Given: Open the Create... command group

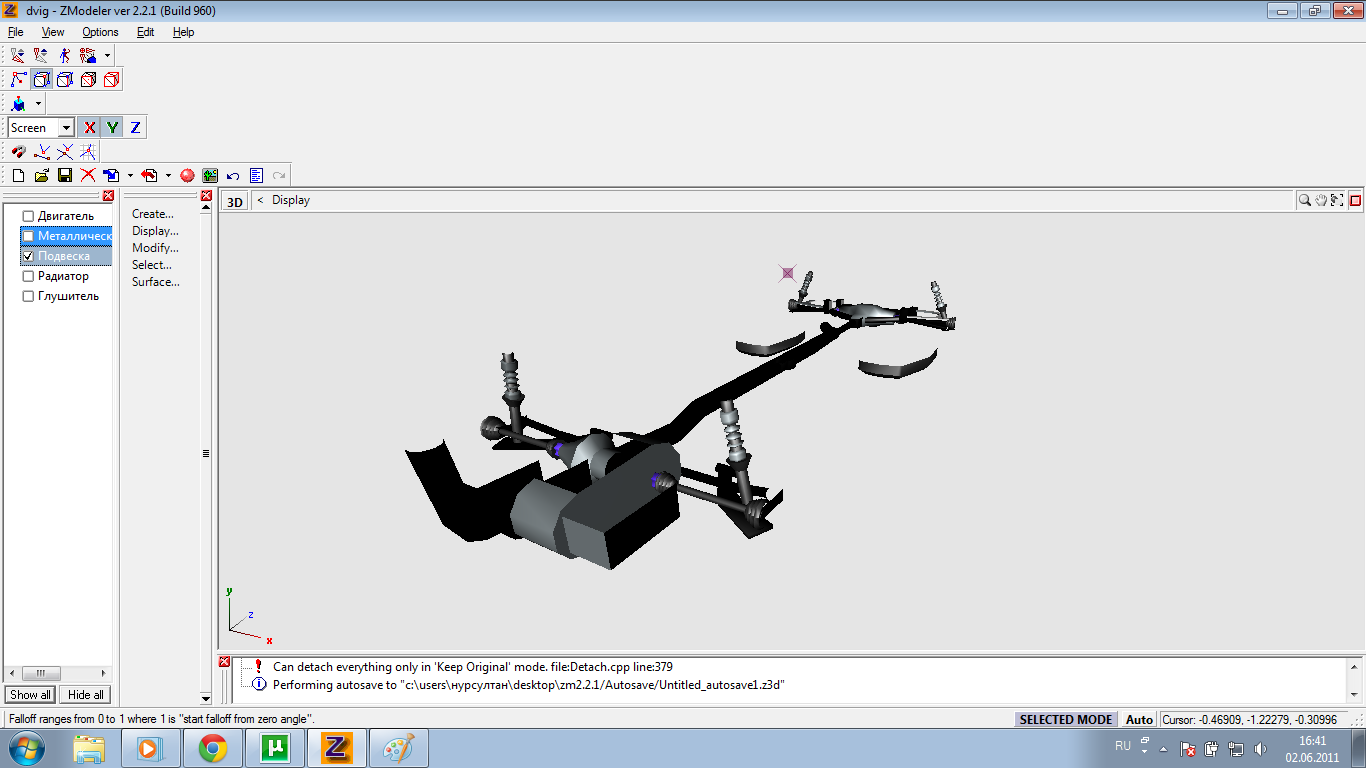Looking at the screenshot, I should click(153, 214).
